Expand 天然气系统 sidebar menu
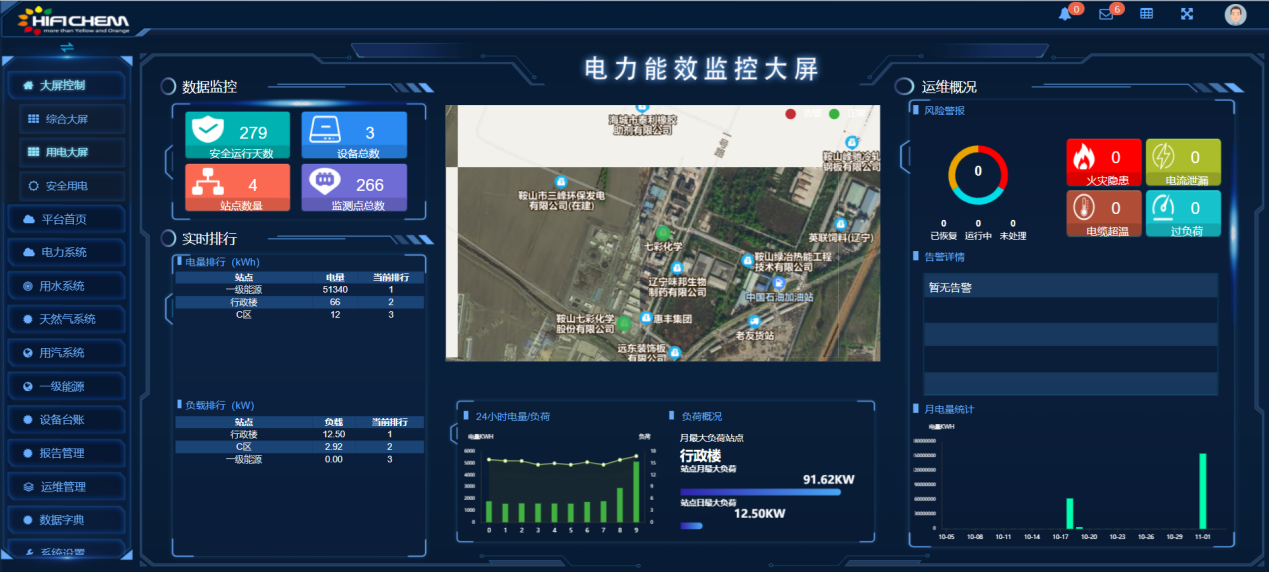1269x572 pixels. point(66,319)
